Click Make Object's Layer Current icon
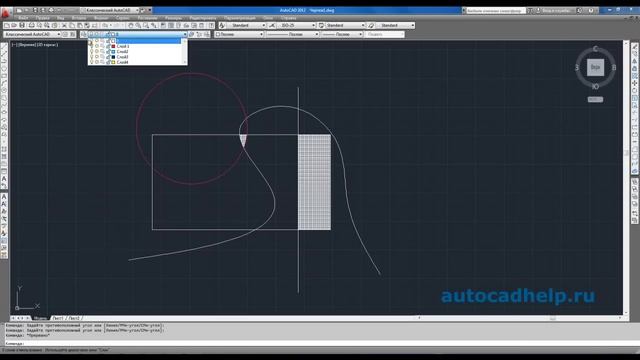 pyautogui.click(x=191, y=34)
